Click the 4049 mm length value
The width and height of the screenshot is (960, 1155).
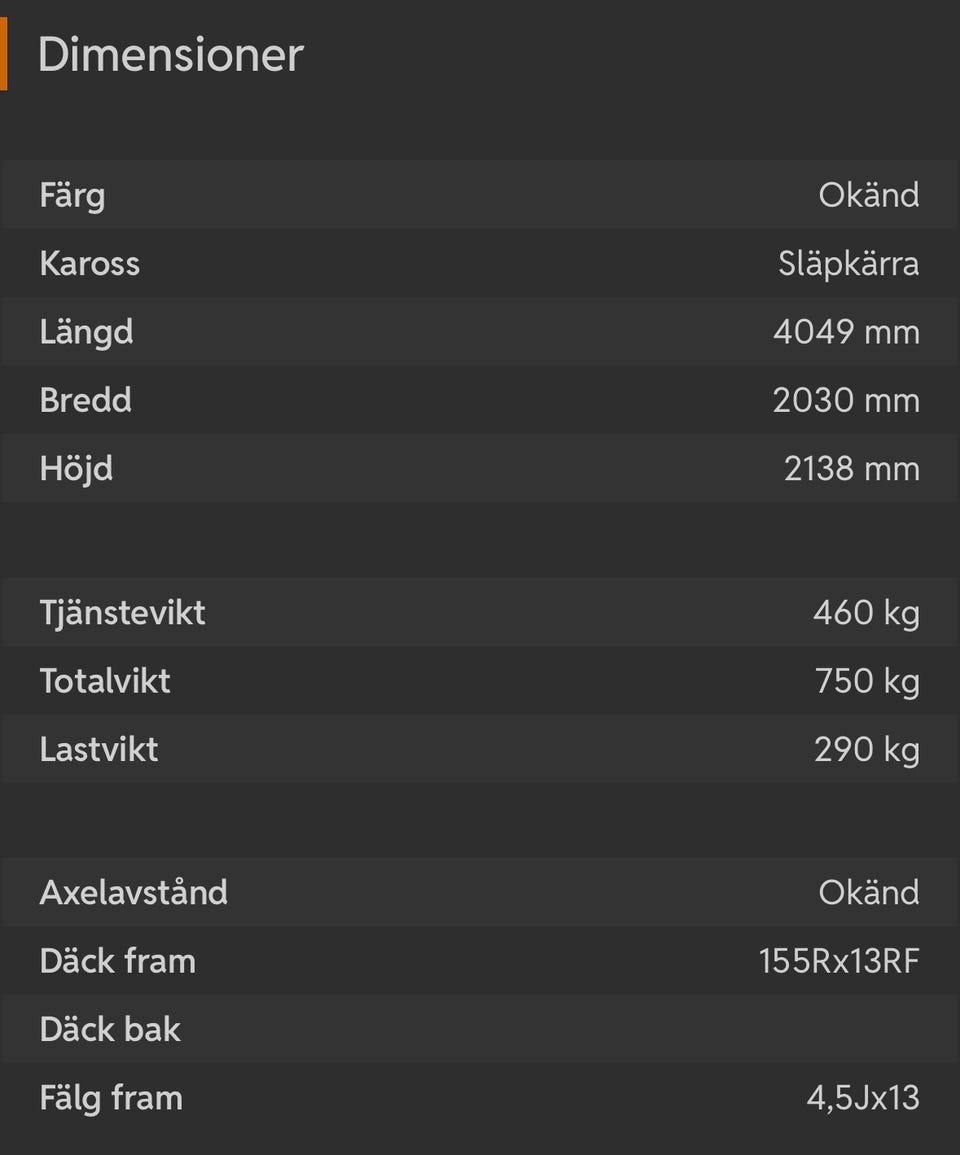(845, 332)
